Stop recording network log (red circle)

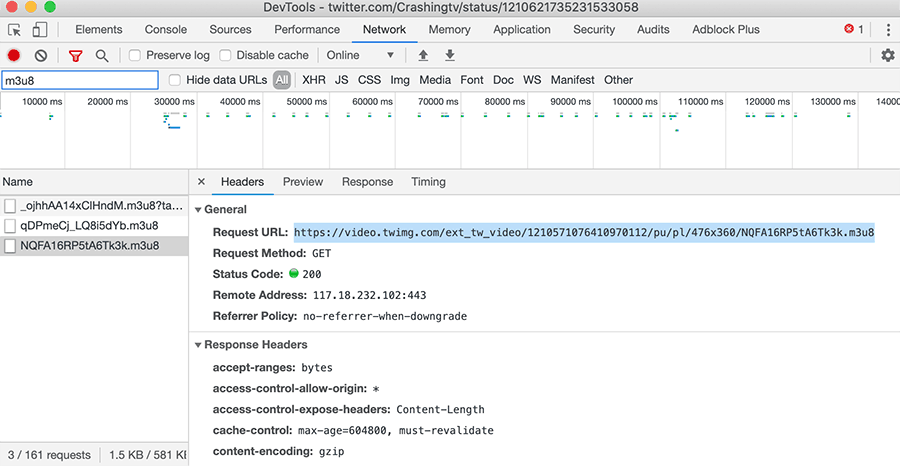14,56
